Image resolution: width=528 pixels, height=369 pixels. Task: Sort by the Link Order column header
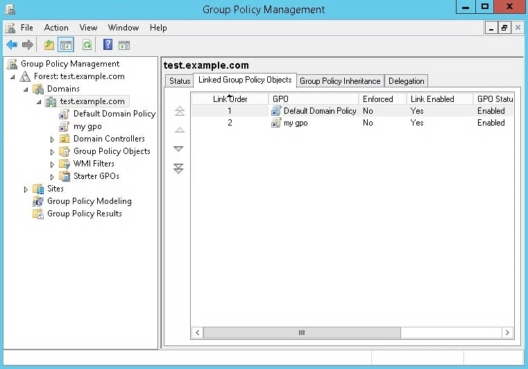pyautogui.click(x=230, y=99)
